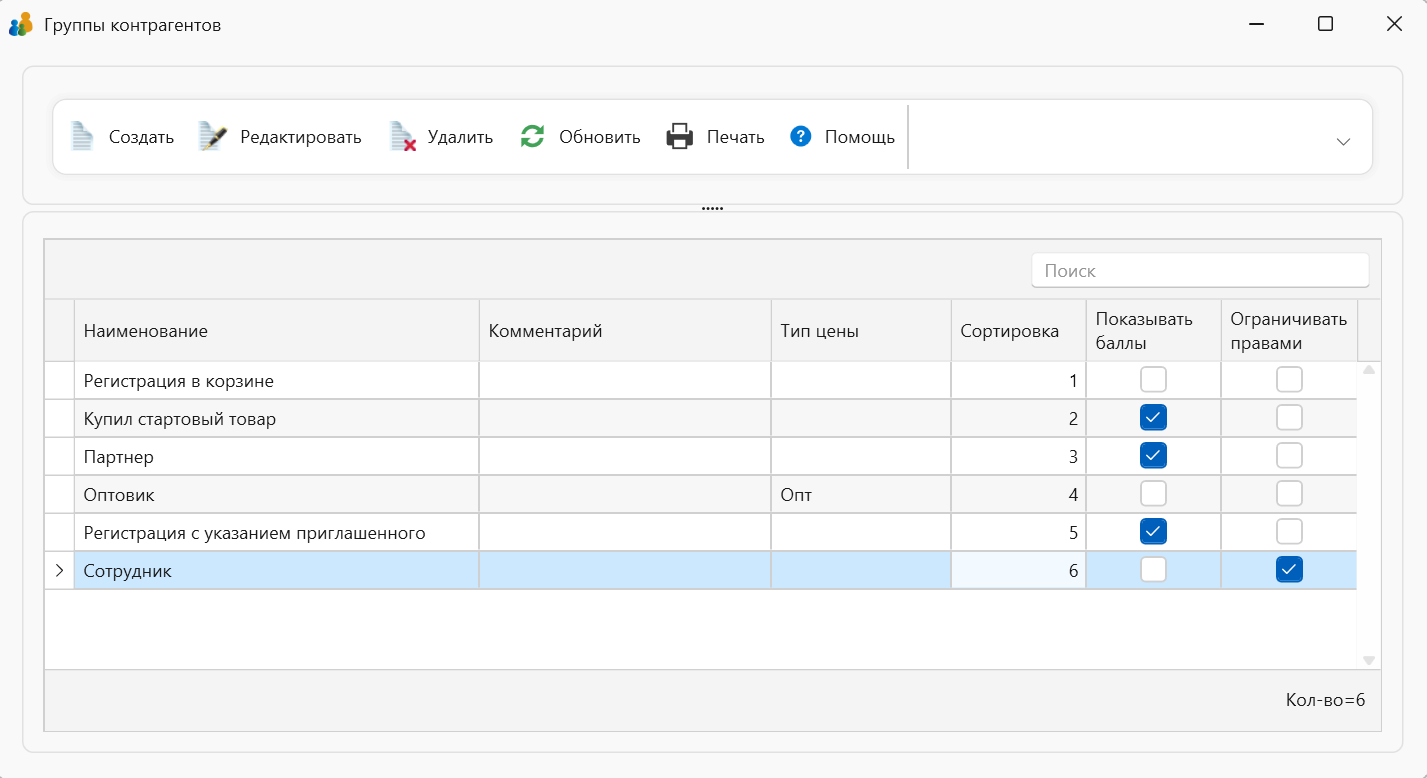The height and width of the screenshot is (778, 1427).
Task: Click the table scroll up arrow
Action: point(1369,370)
